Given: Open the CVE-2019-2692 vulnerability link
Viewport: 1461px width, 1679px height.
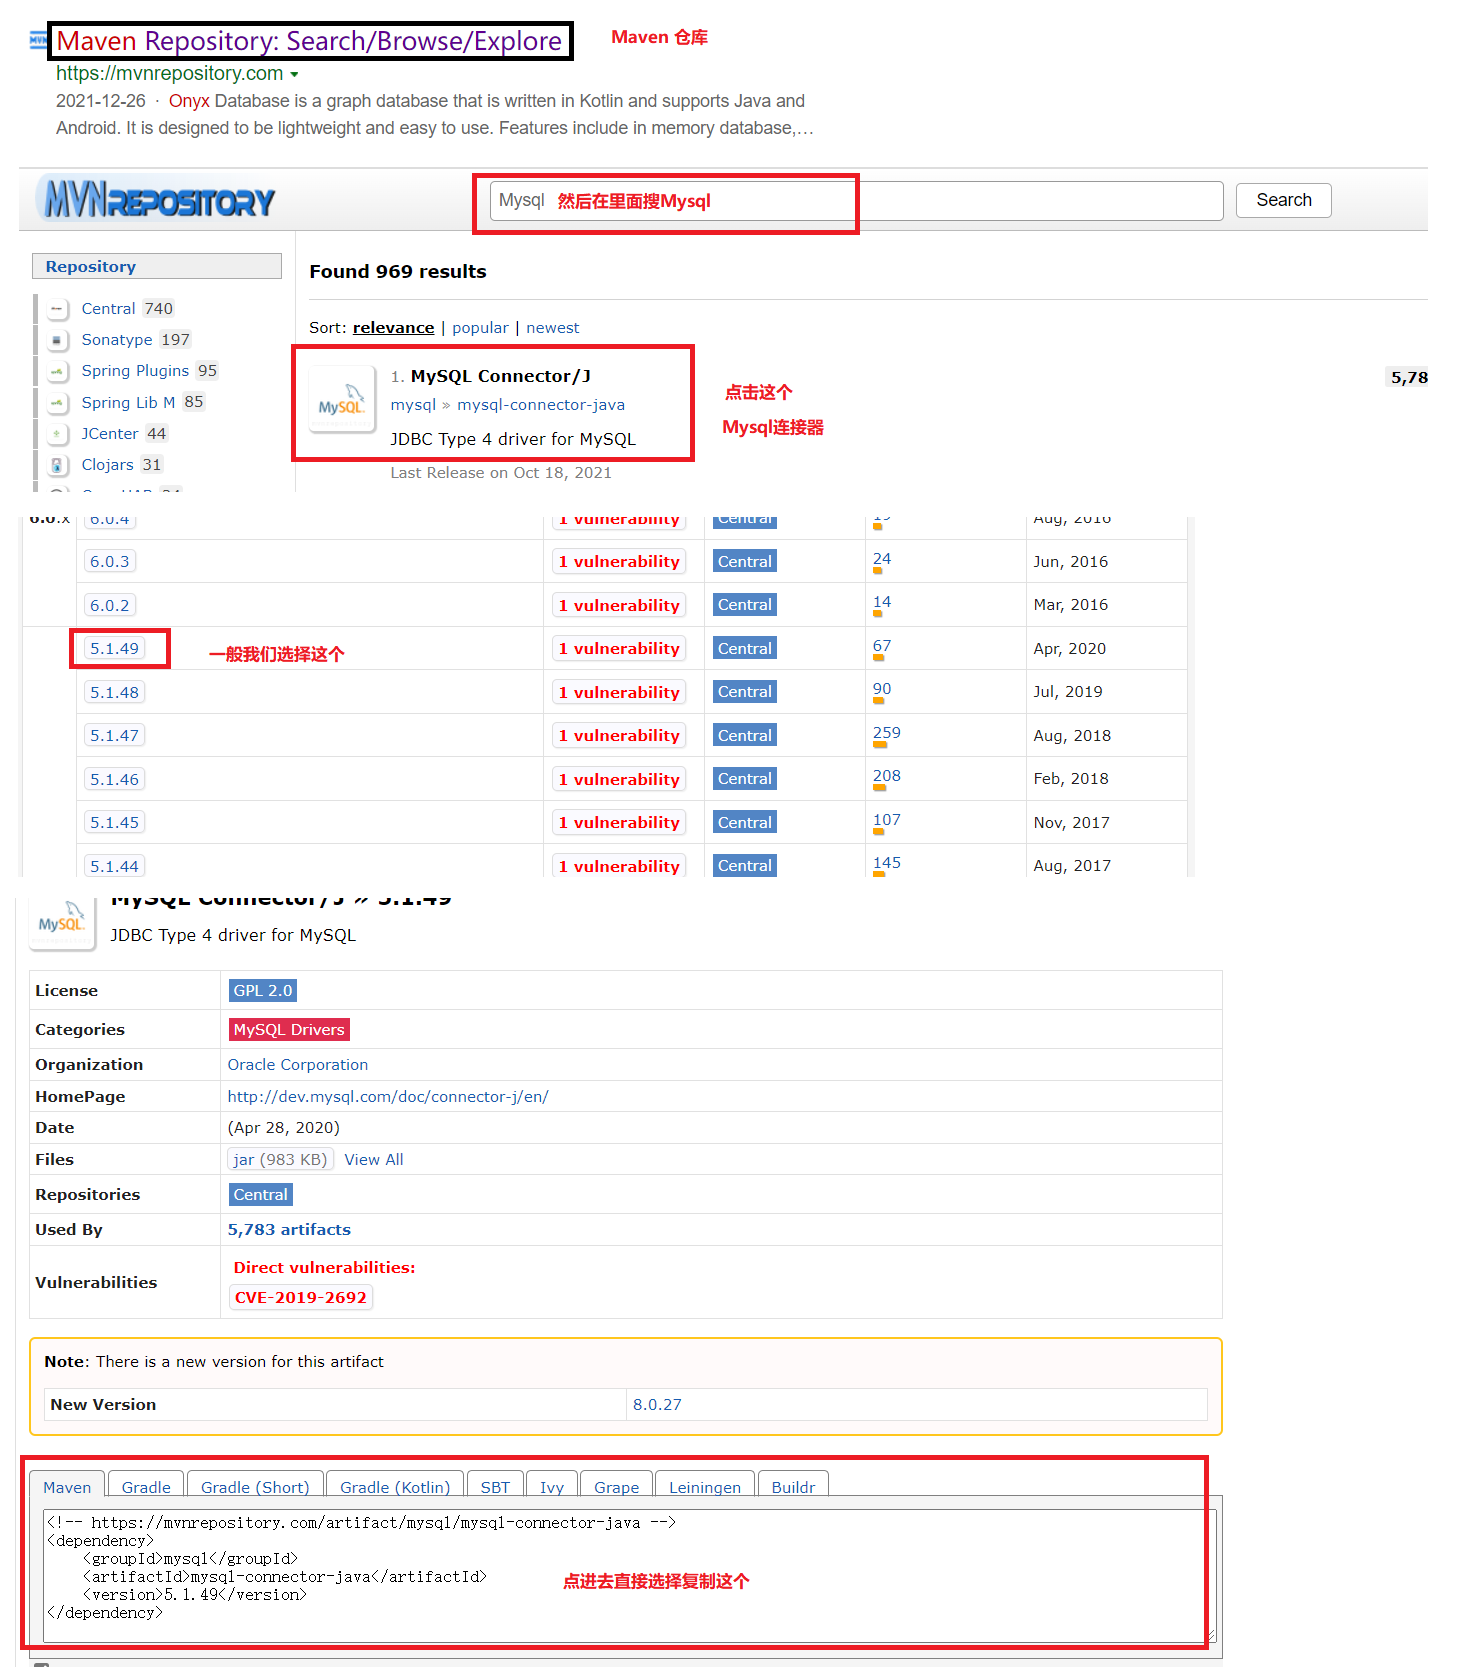Looking at the screenshot, I should (x=301, y=1298).
